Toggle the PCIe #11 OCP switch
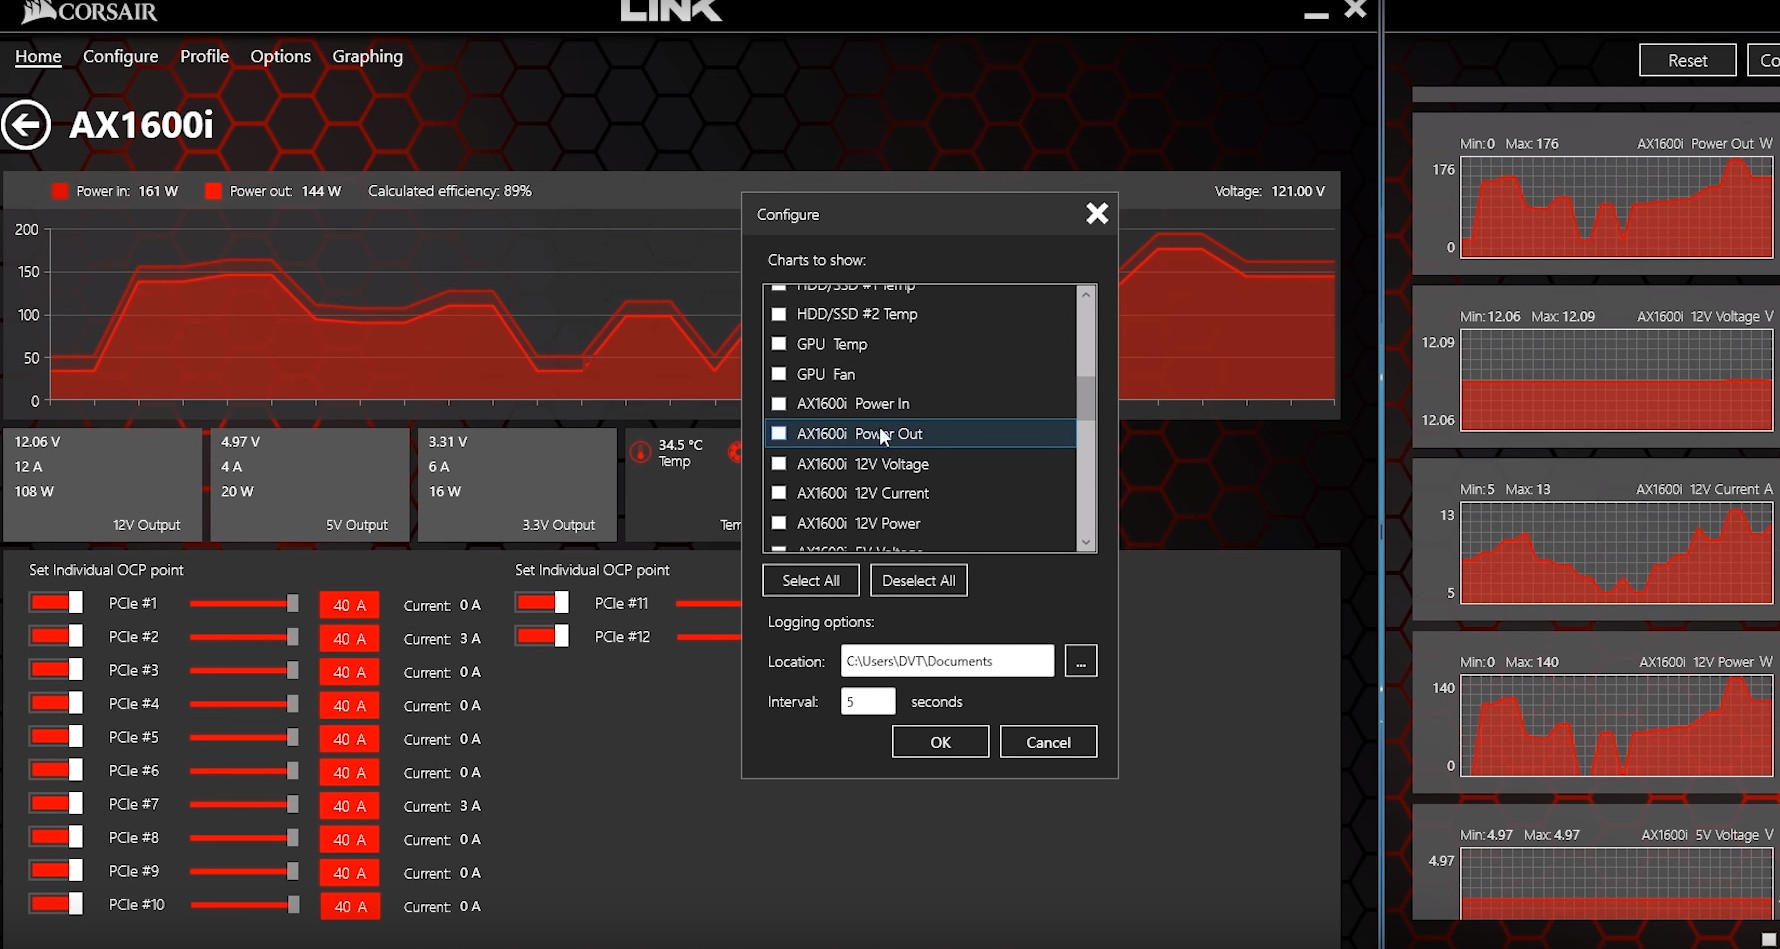The height and width of the screenshot is (949, 1780). pos(542,603)
